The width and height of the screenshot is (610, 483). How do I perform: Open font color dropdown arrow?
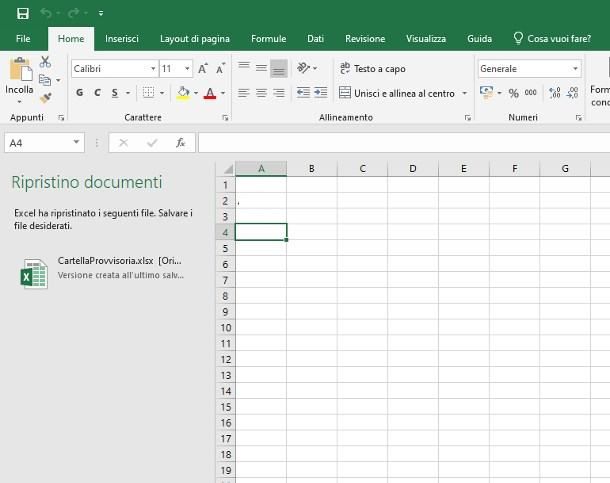(223, 93)
